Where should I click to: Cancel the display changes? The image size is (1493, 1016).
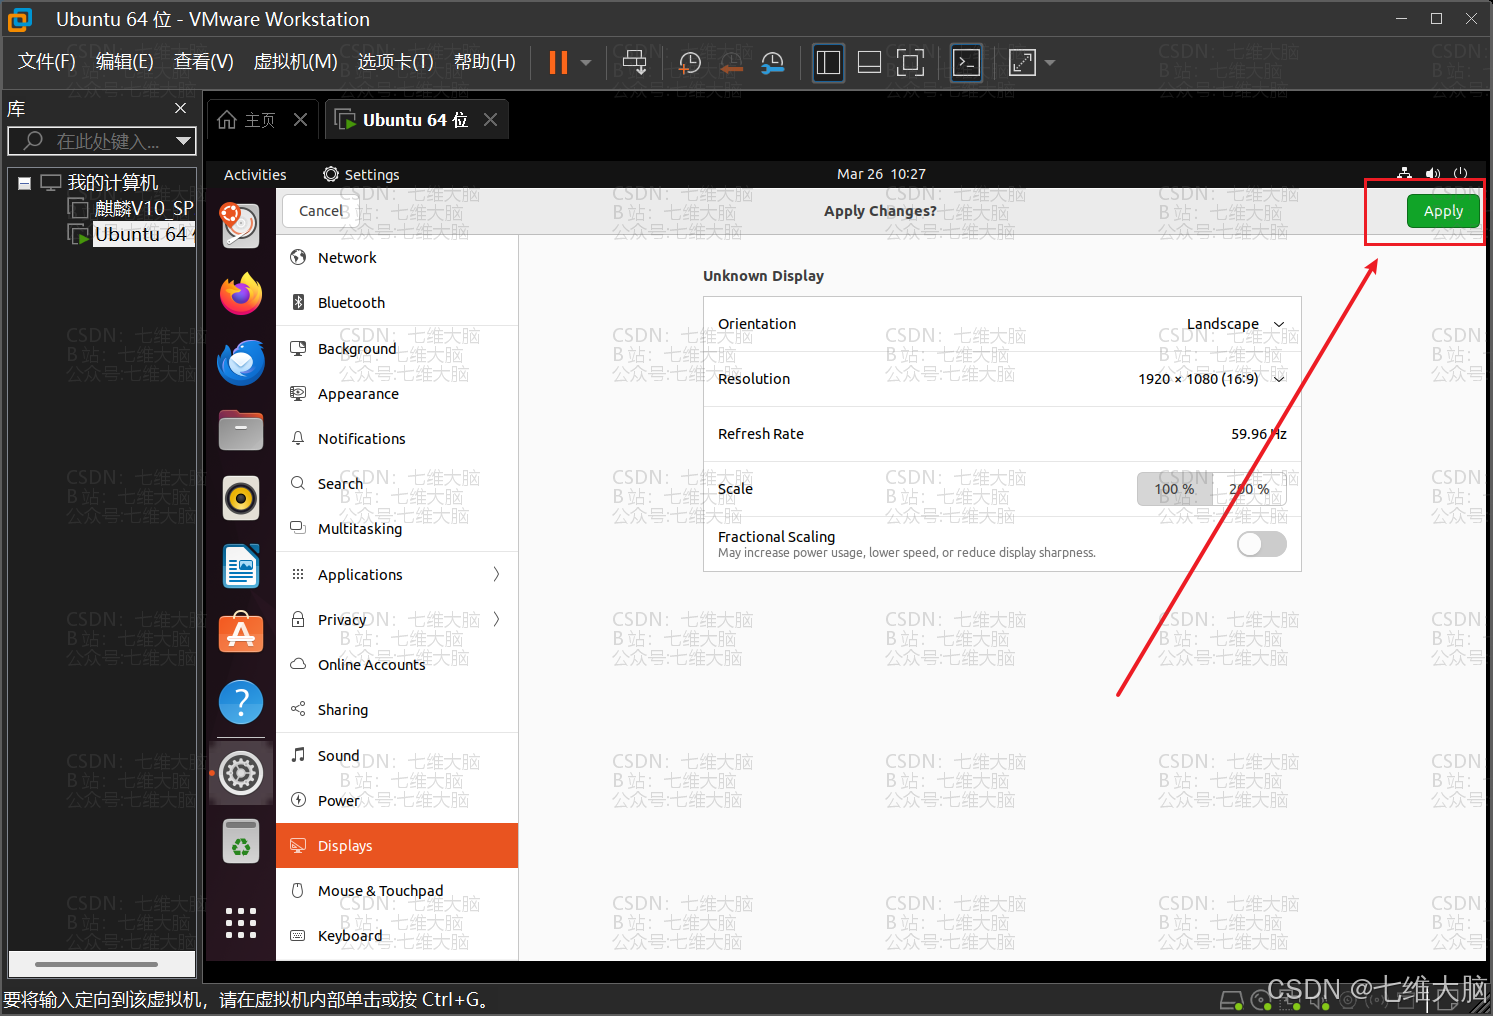pos(321,211)
